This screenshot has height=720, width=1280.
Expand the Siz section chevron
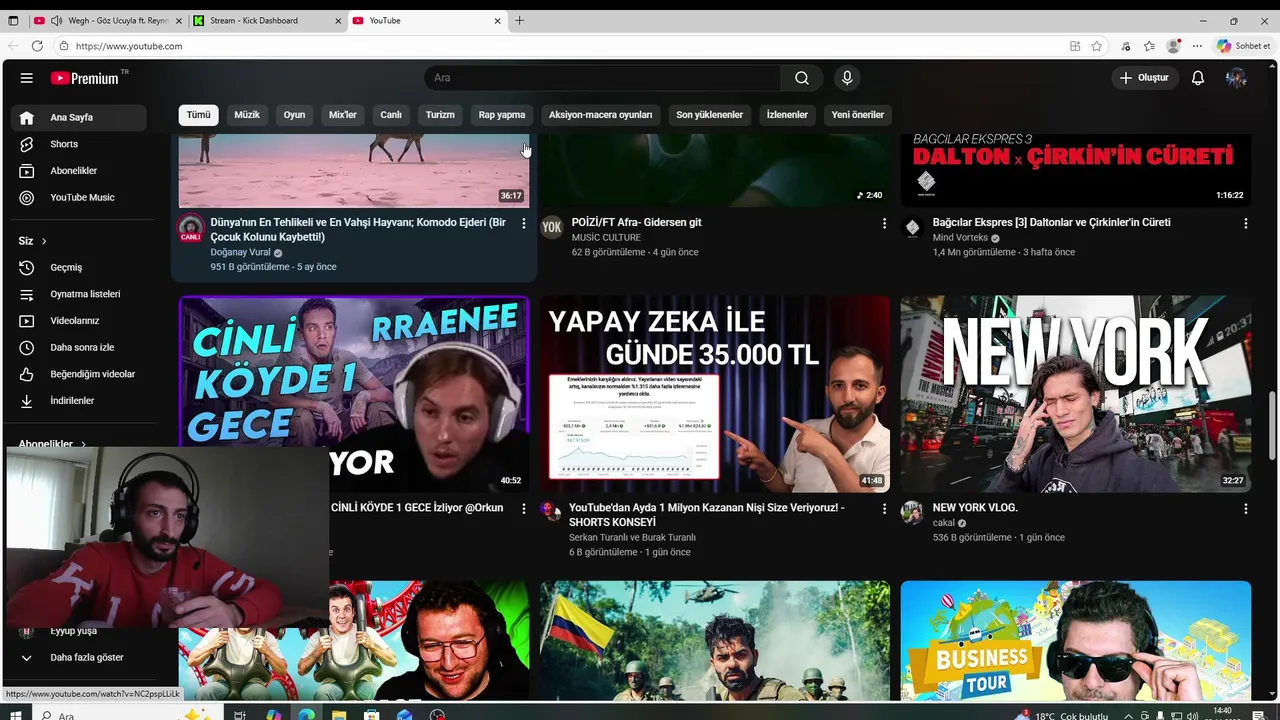(44, 241)
